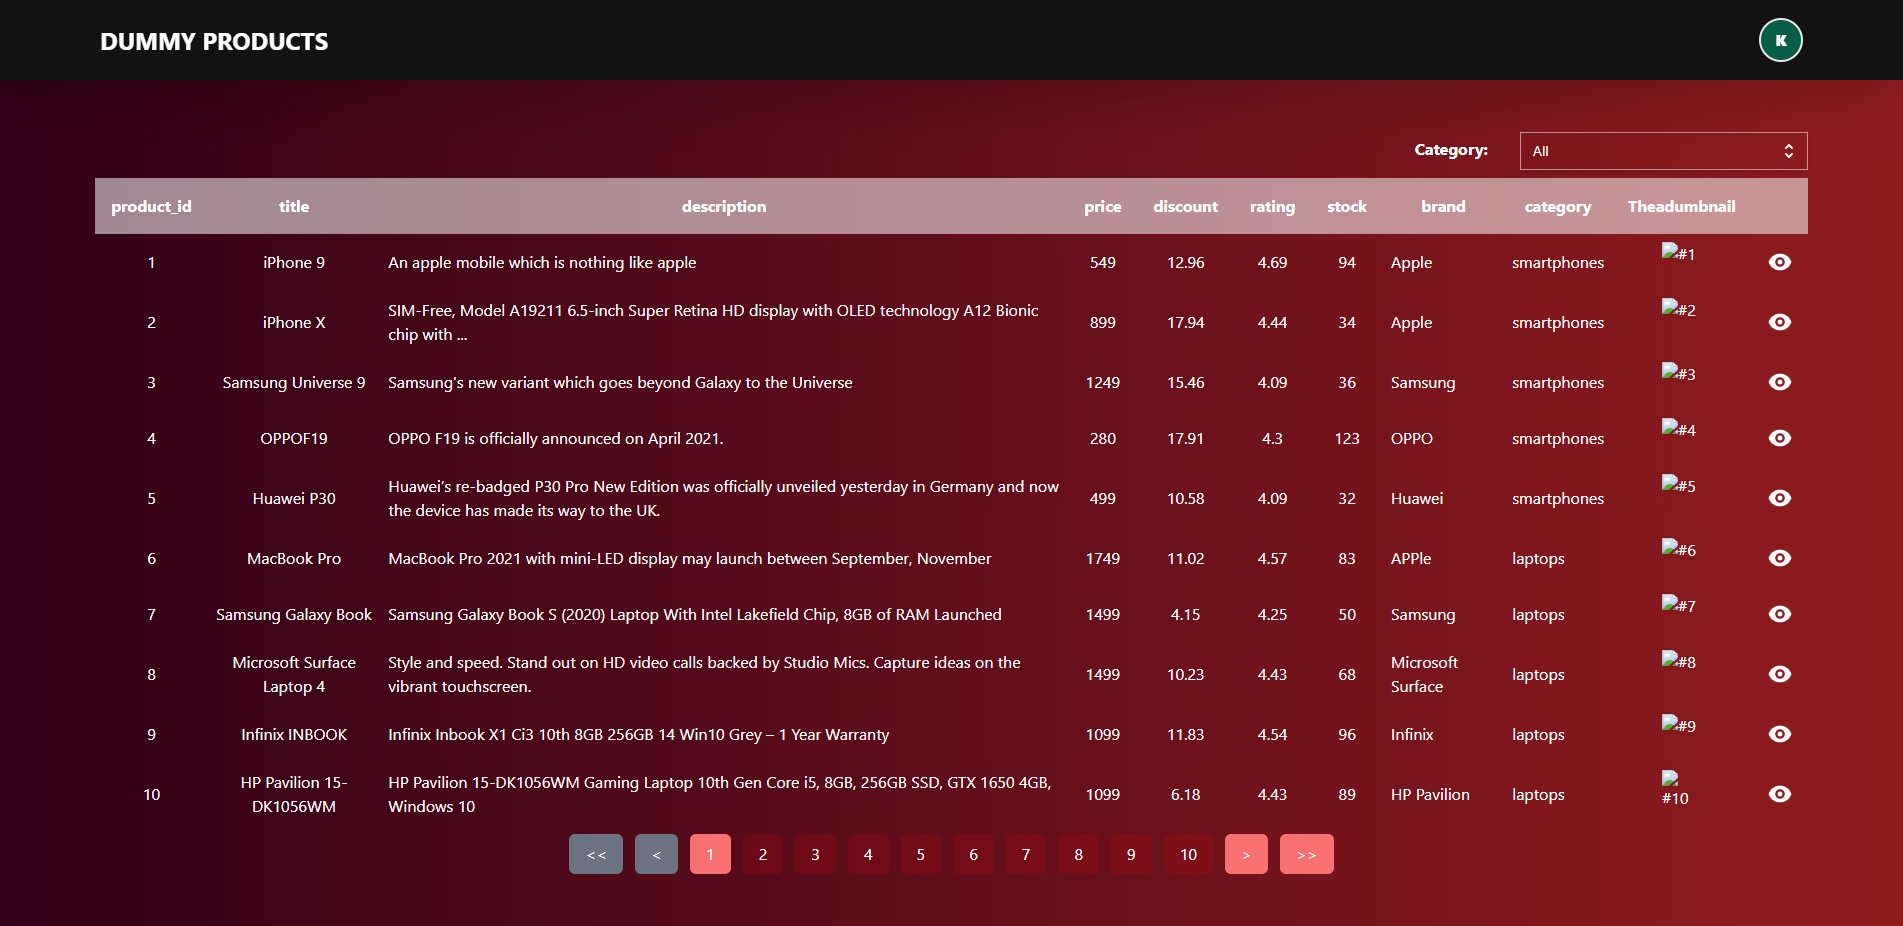Click the category column header
The height and width of the screenshot is (926, 1903).
point(1558,206)
